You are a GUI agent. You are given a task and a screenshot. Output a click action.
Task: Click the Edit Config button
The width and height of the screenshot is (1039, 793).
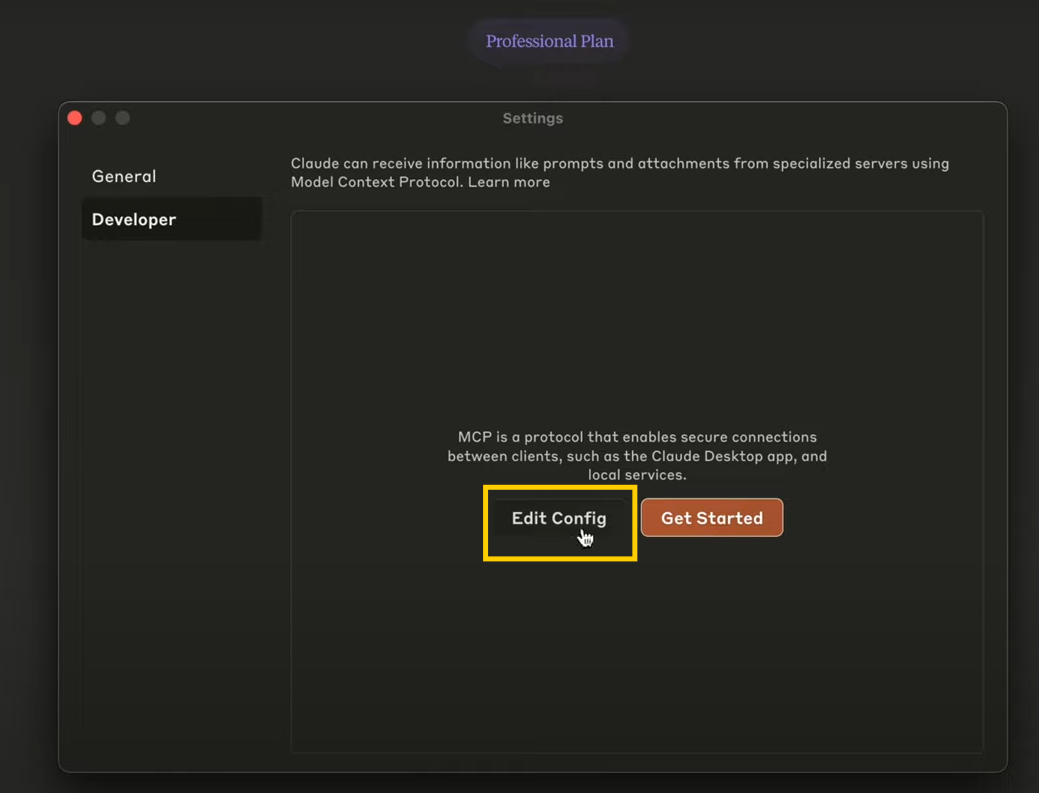(559, 518)
